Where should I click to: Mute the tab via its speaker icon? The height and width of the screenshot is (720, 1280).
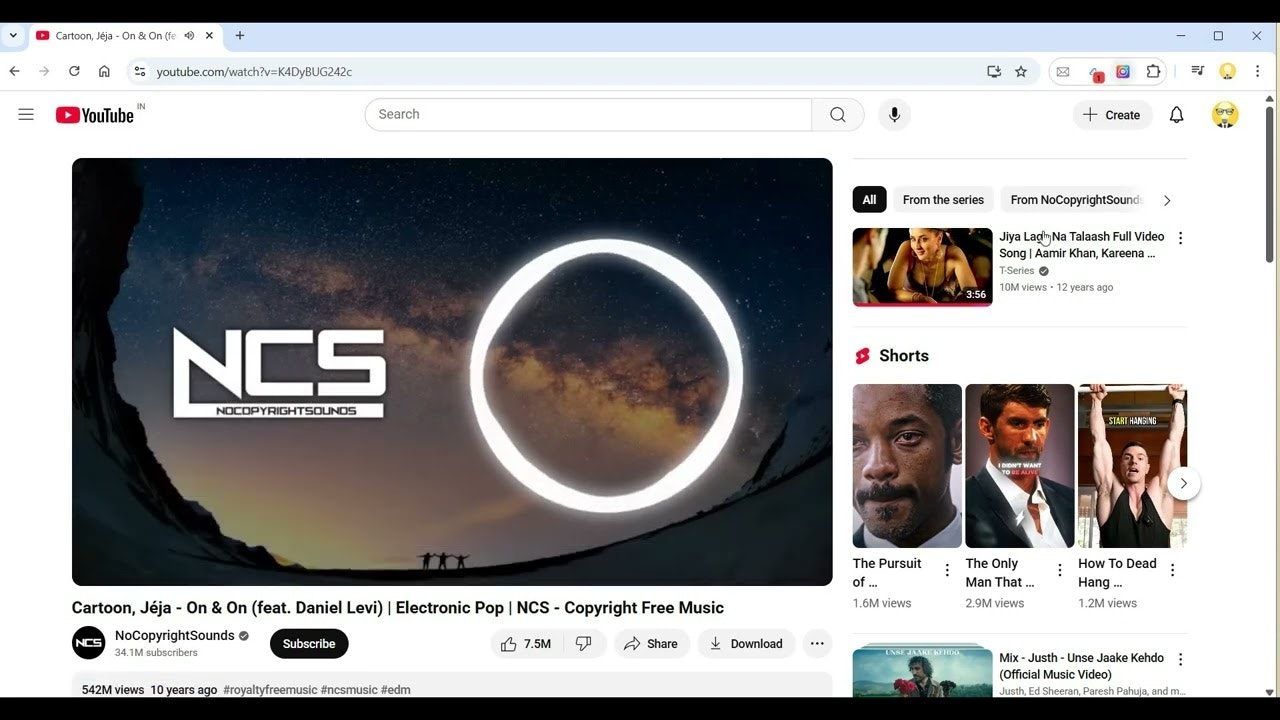tap(188, 35)
